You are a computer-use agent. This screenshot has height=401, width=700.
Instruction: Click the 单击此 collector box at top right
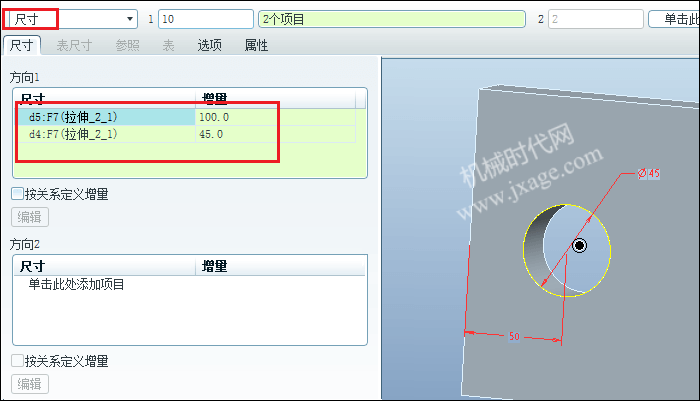tap(674, 19)
